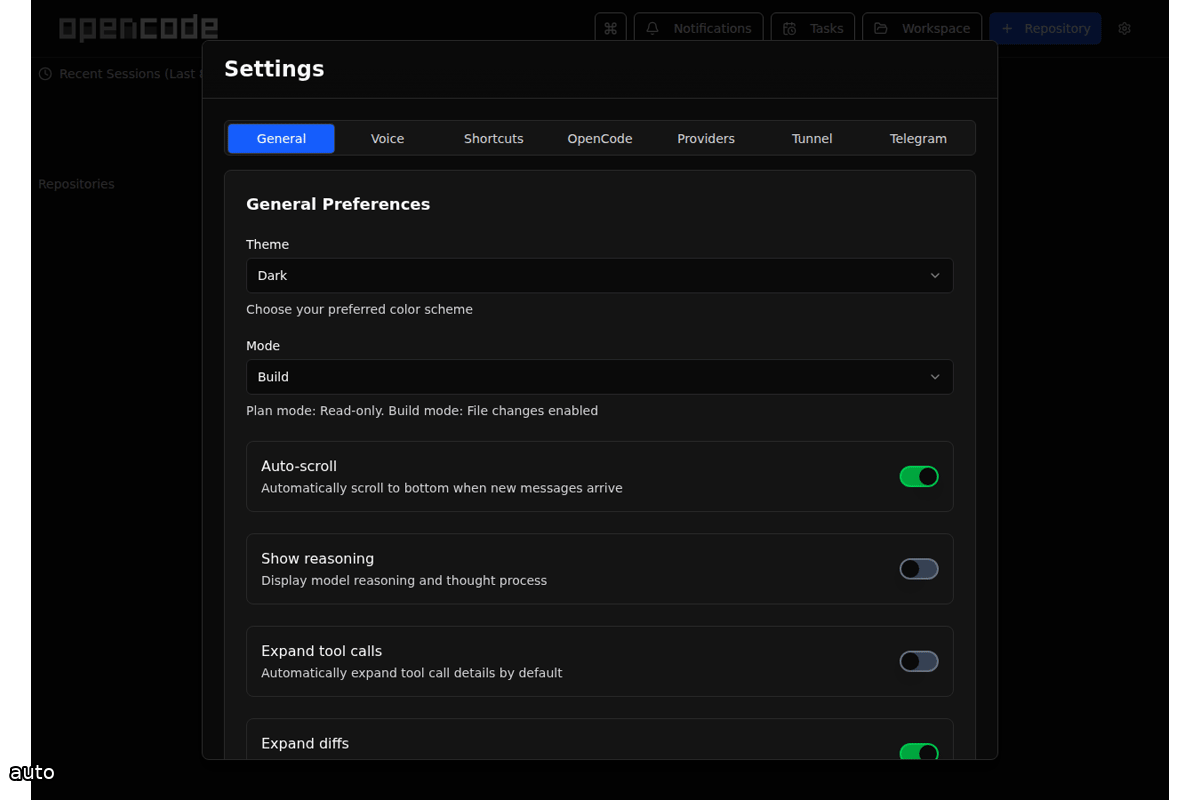1200x800 pixels.
Task: Select the Providers tab
Action: (706, 138)
